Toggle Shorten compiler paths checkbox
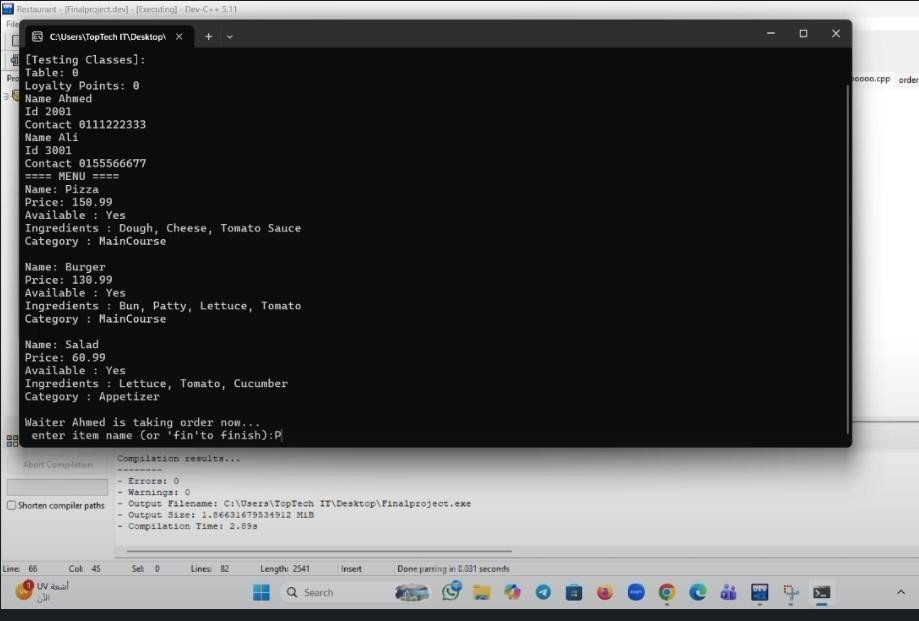 pyautogui.click(x=11, y=505)
